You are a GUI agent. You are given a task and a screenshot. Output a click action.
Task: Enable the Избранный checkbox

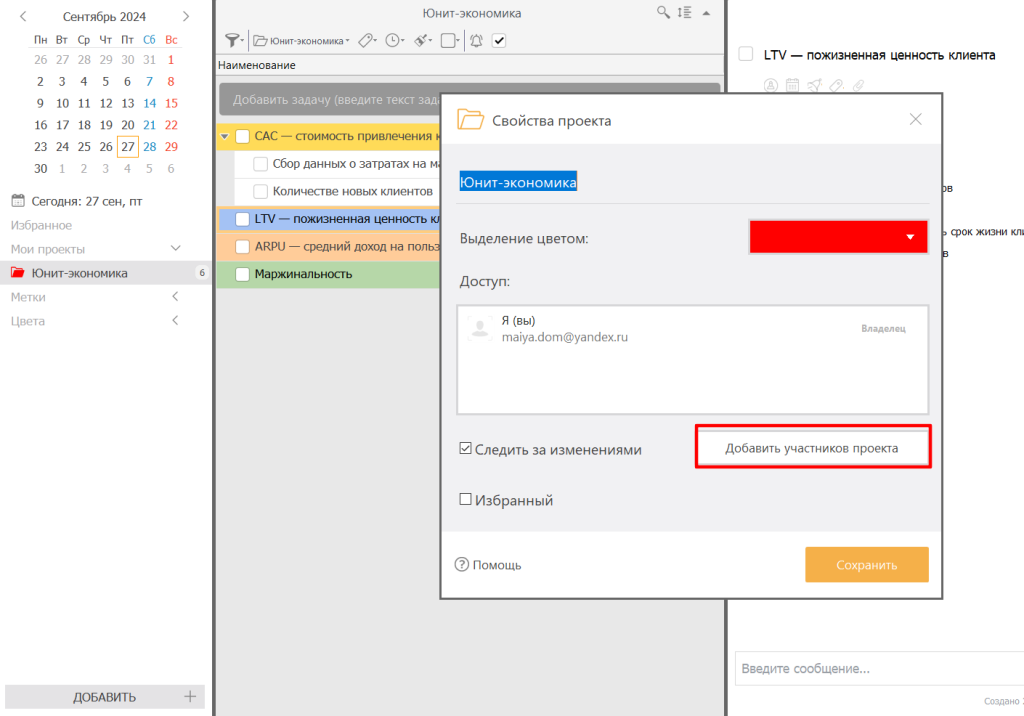[465, 500]
